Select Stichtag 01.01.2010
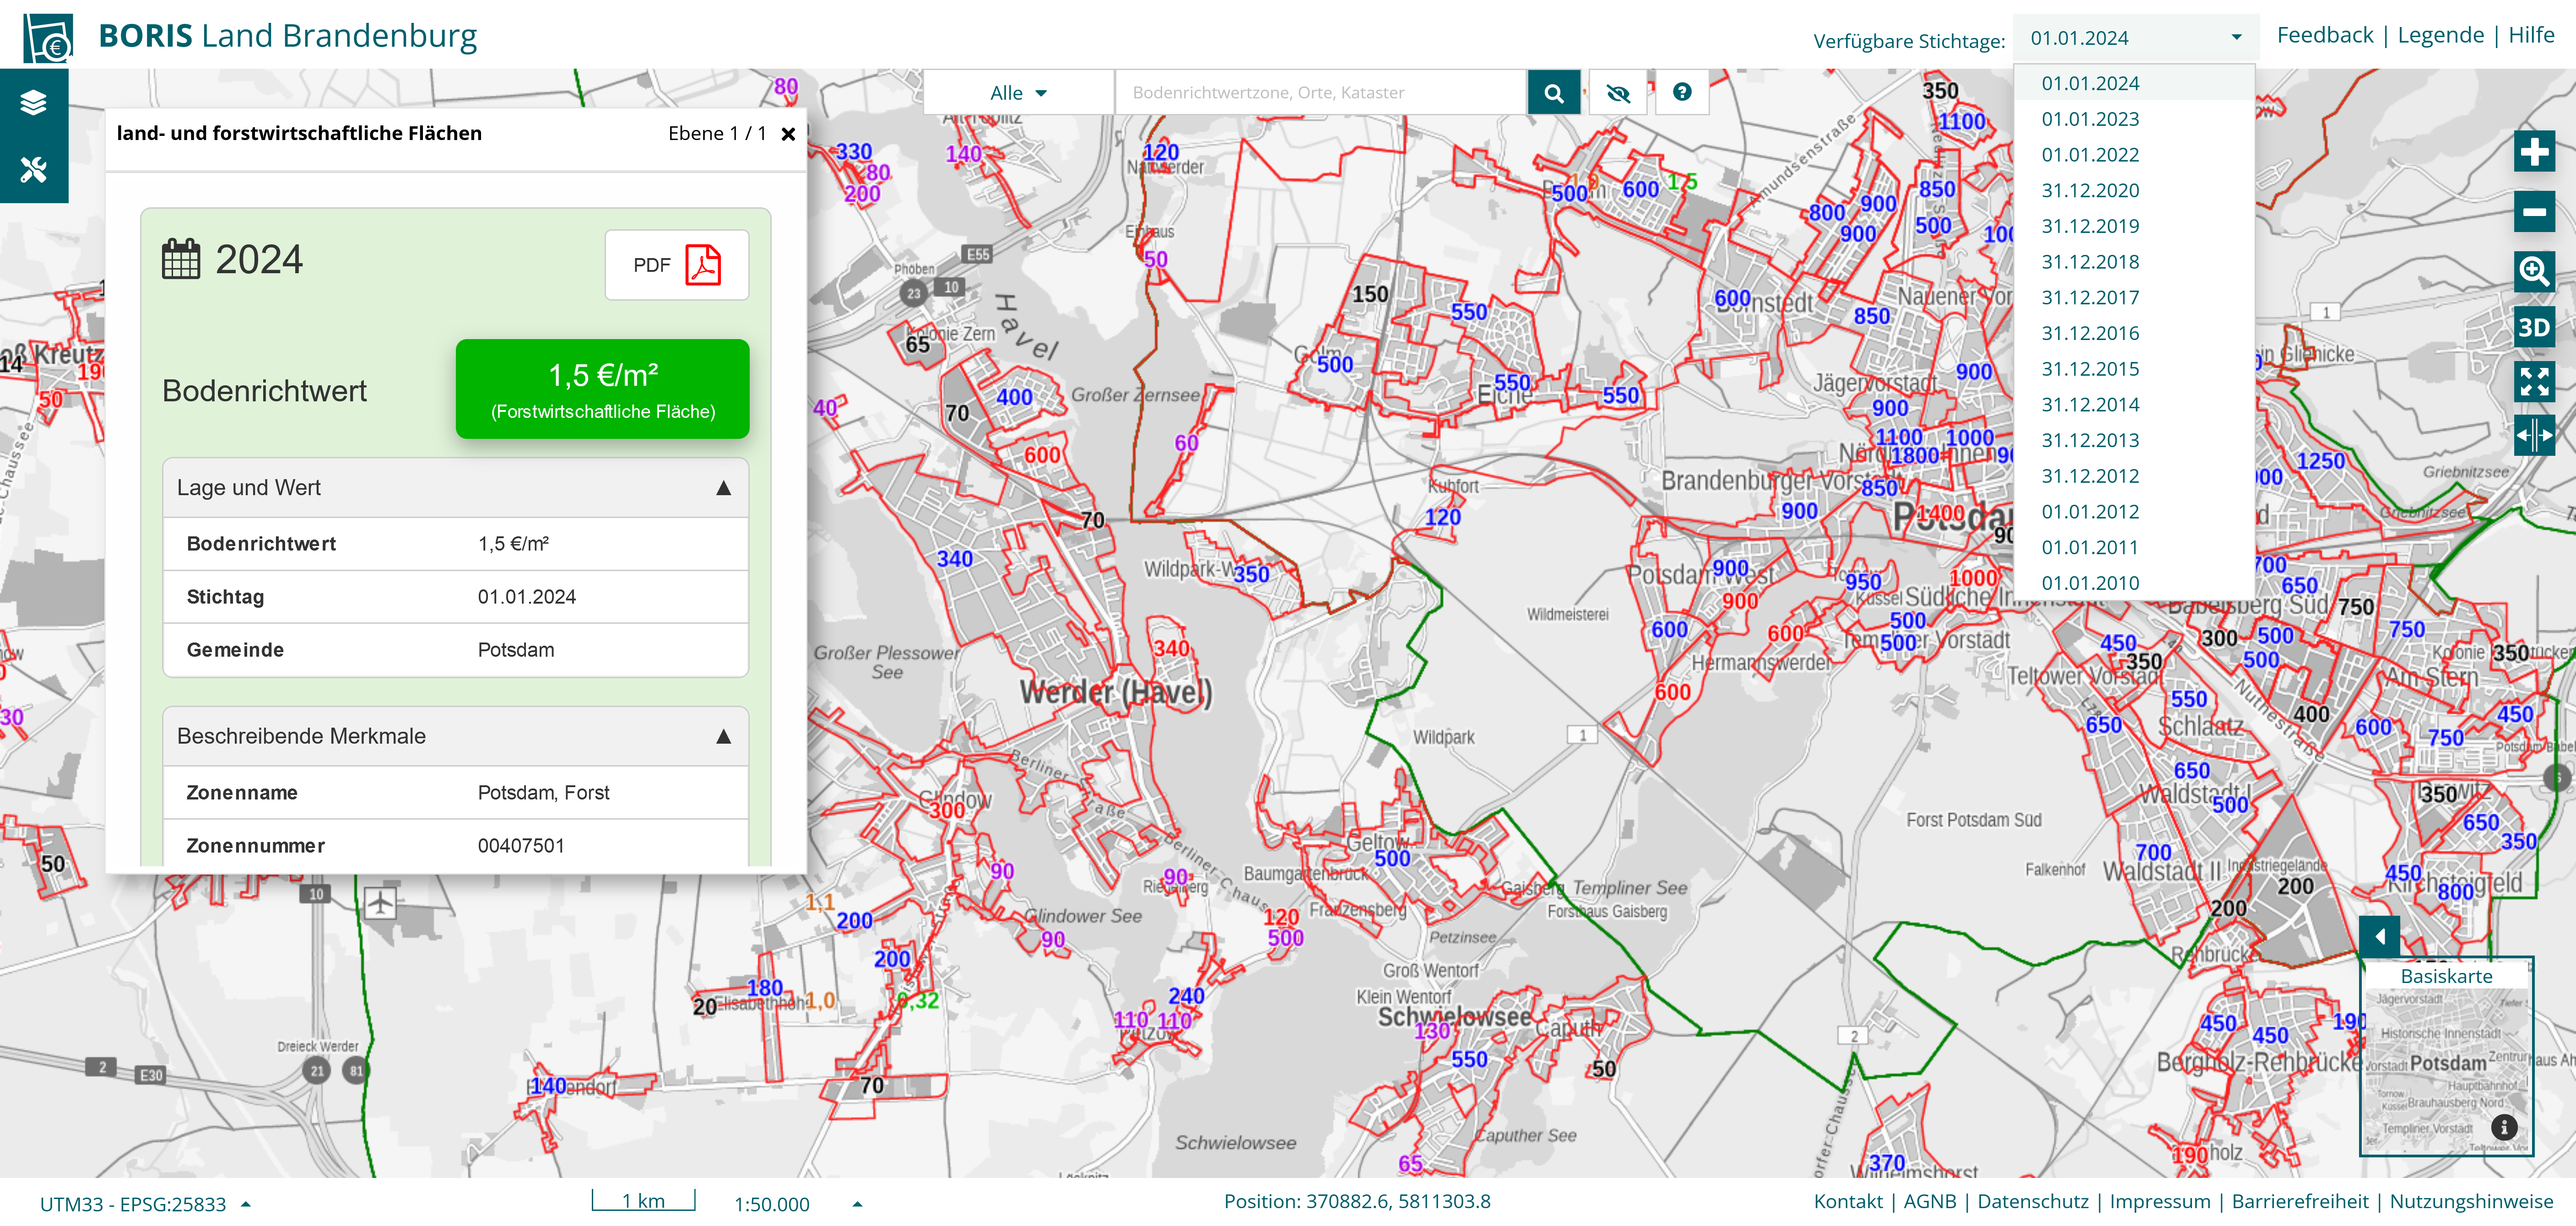The width and height of the screenshot is (2576, 1226). point(2134,583)
